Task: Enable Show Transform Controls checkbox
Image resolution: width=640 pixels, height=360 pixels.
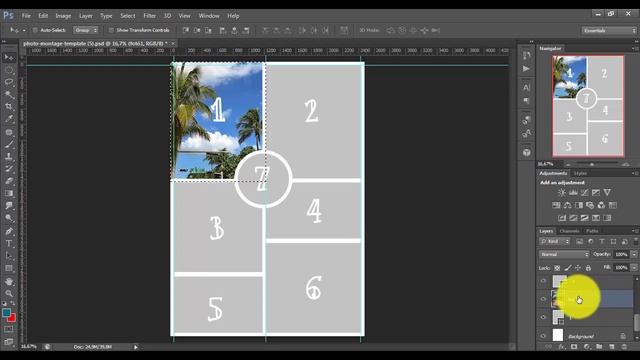Action: point(111,30)
